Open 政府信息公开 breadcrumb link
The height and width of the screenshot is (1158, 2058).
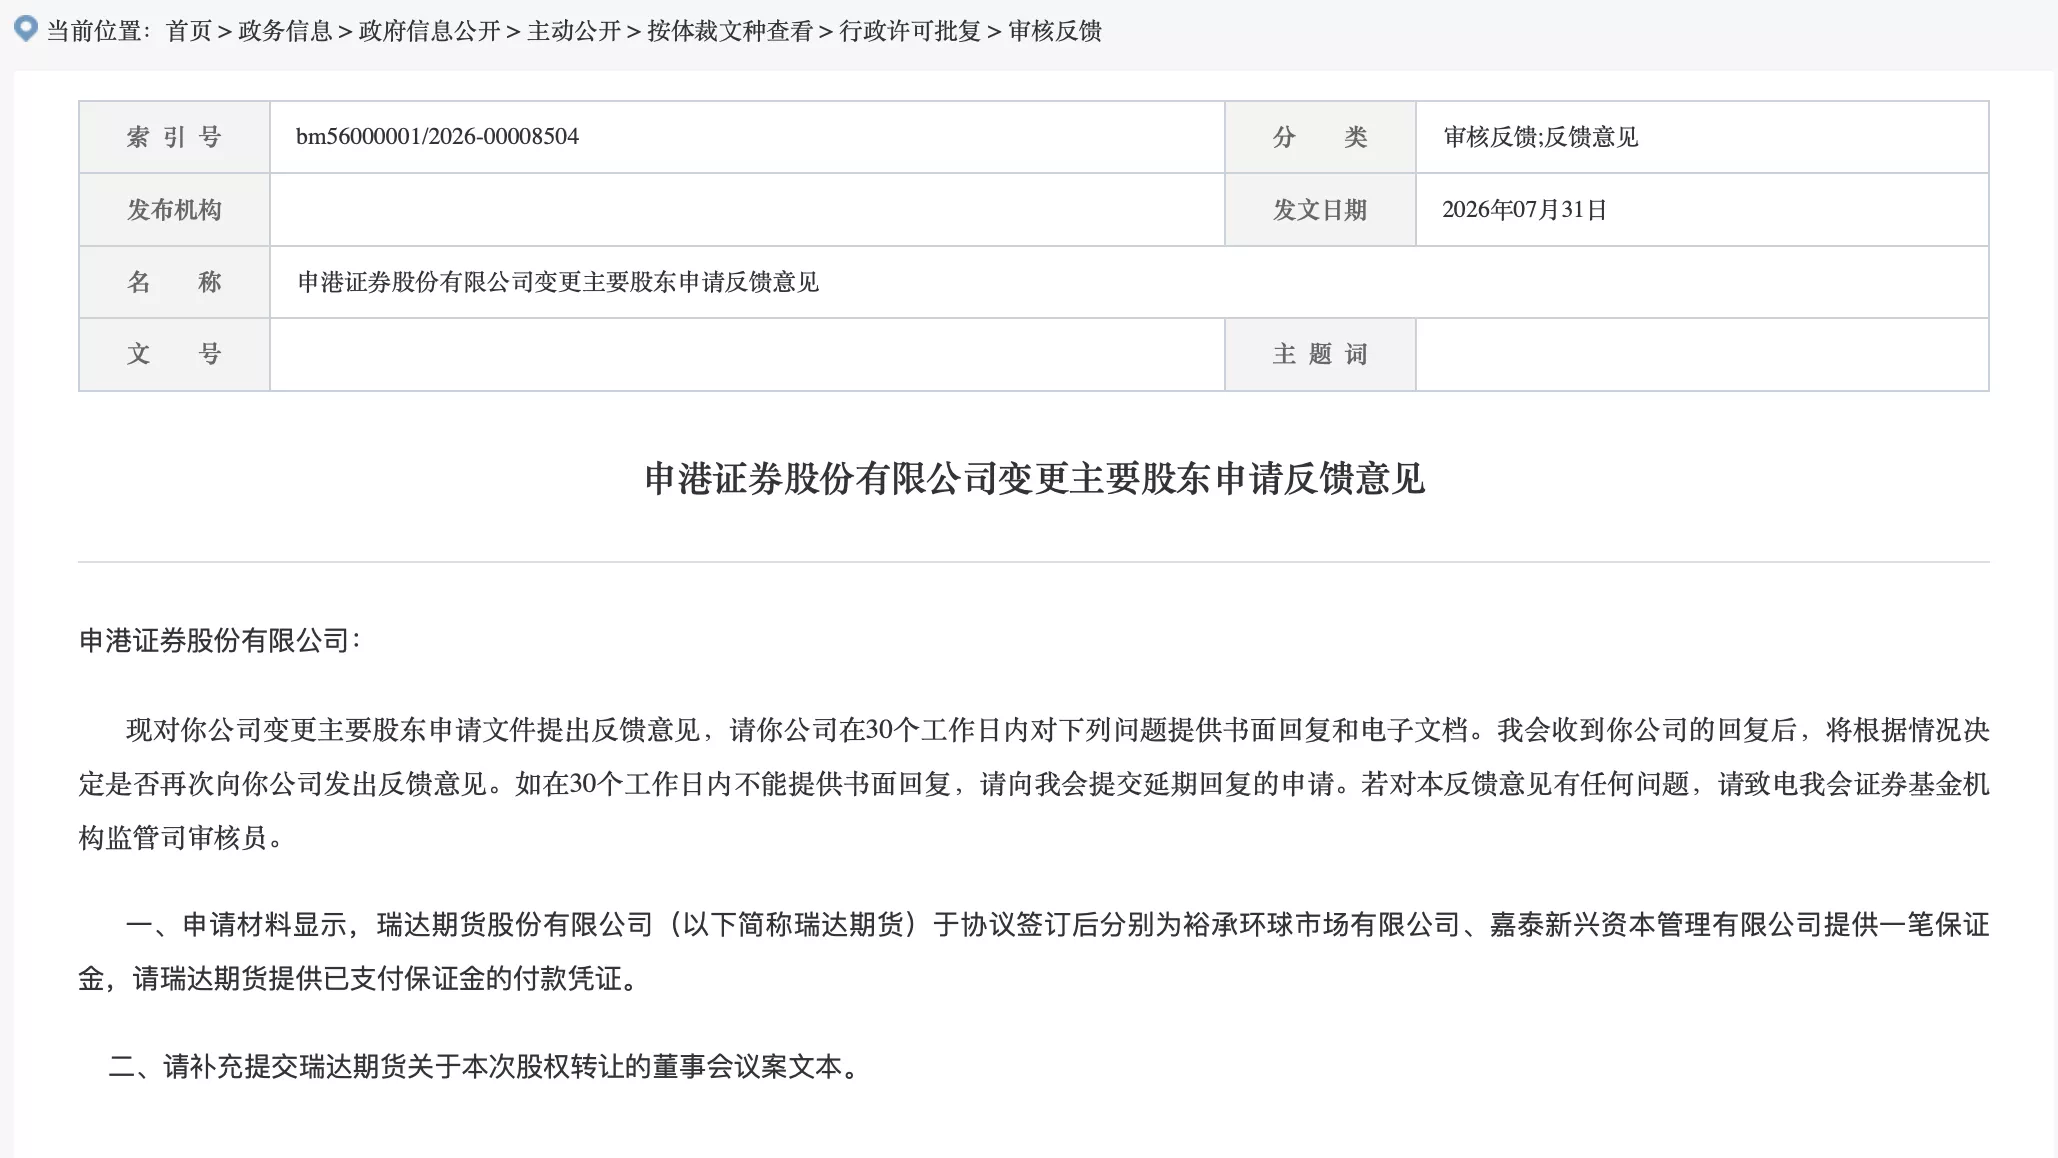[429, 31]
